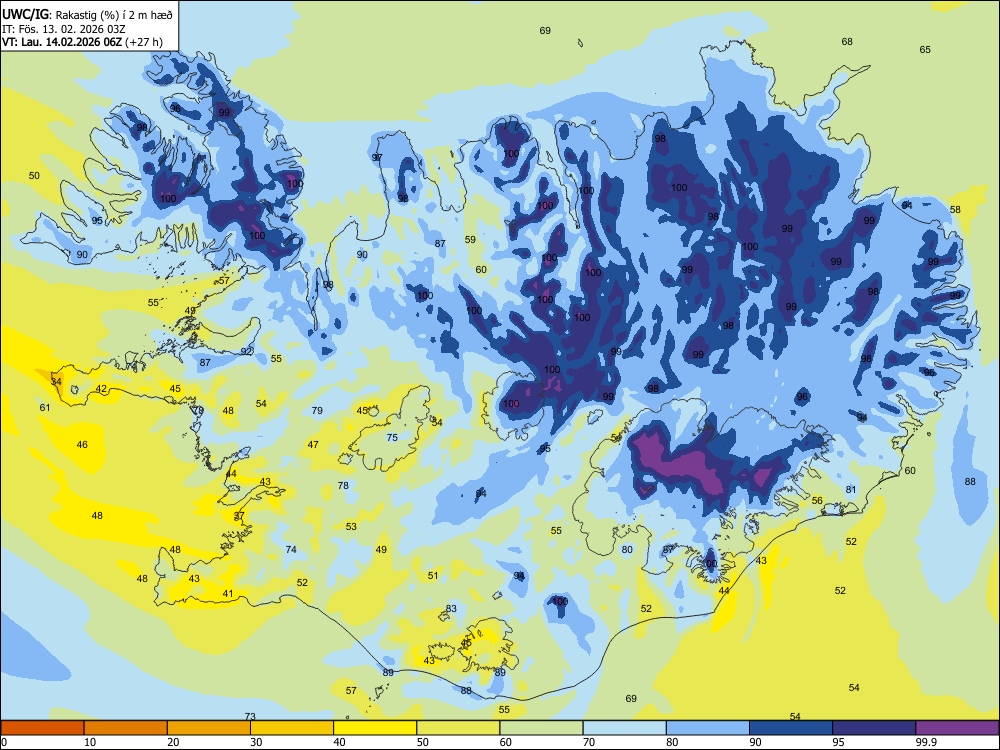Image resolution: width=1000 pixels, height=750 pixels.
Task: Click the purple above-99.9 legend swatch
Action: click(957, 728)
